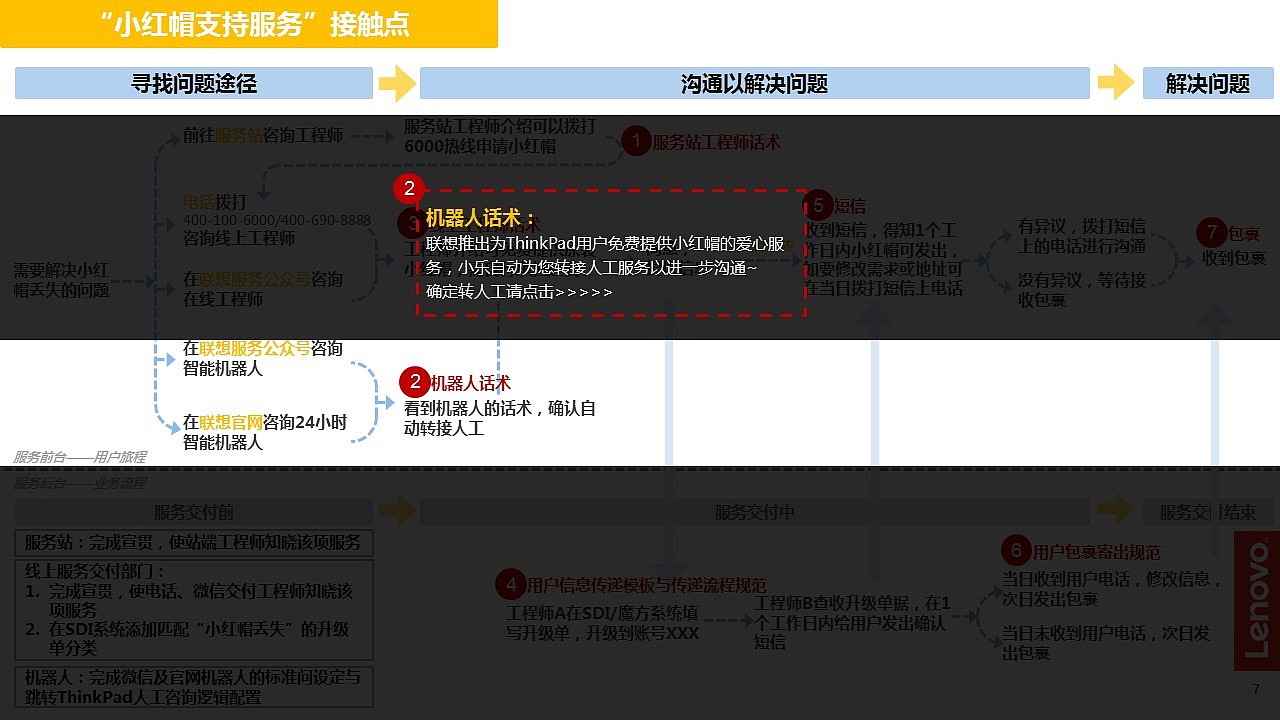Image resolution: width=1280 pixels, height=720 pixels.
Task: Select the red label 服务站工程师话术
Action: [x=716, y=142]
